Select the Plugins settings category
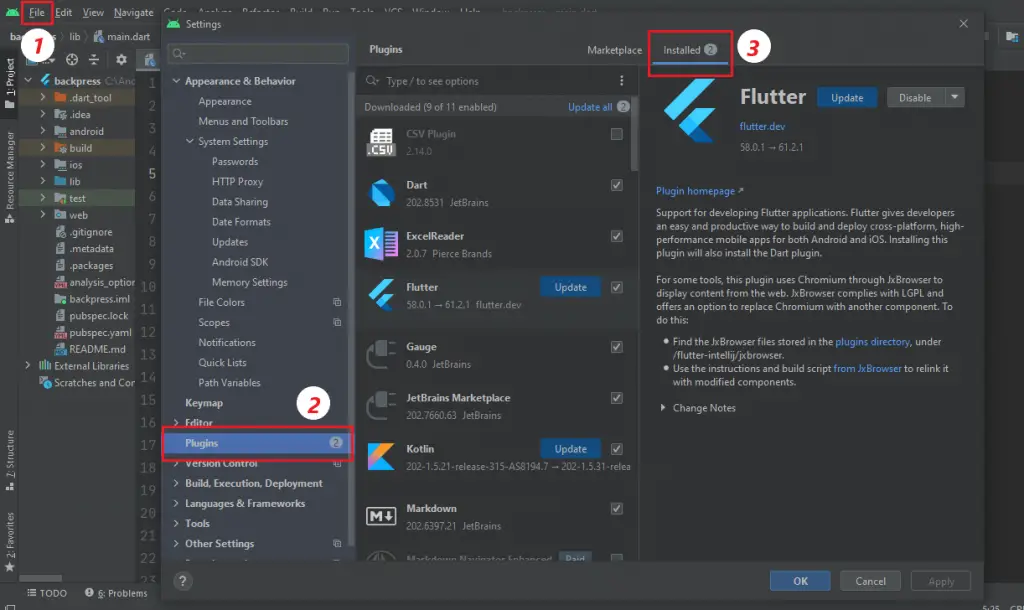The width and height of the screenshot is (1024, 610). (257, 443)
